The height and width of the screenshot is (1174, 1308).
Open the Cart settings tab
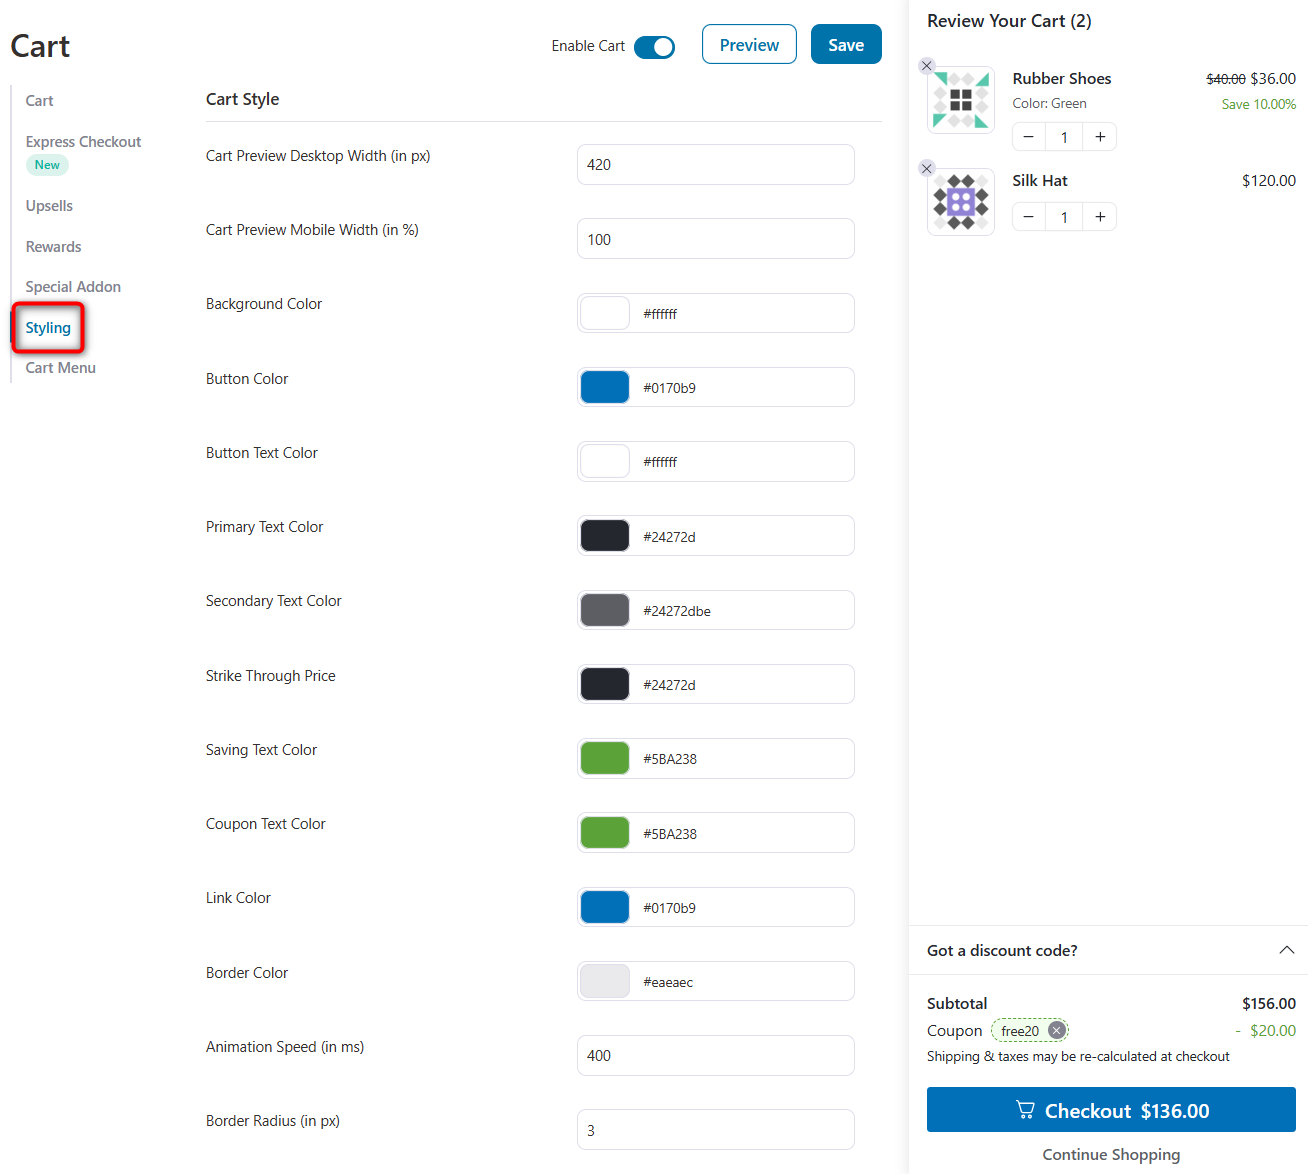[40, 101]
